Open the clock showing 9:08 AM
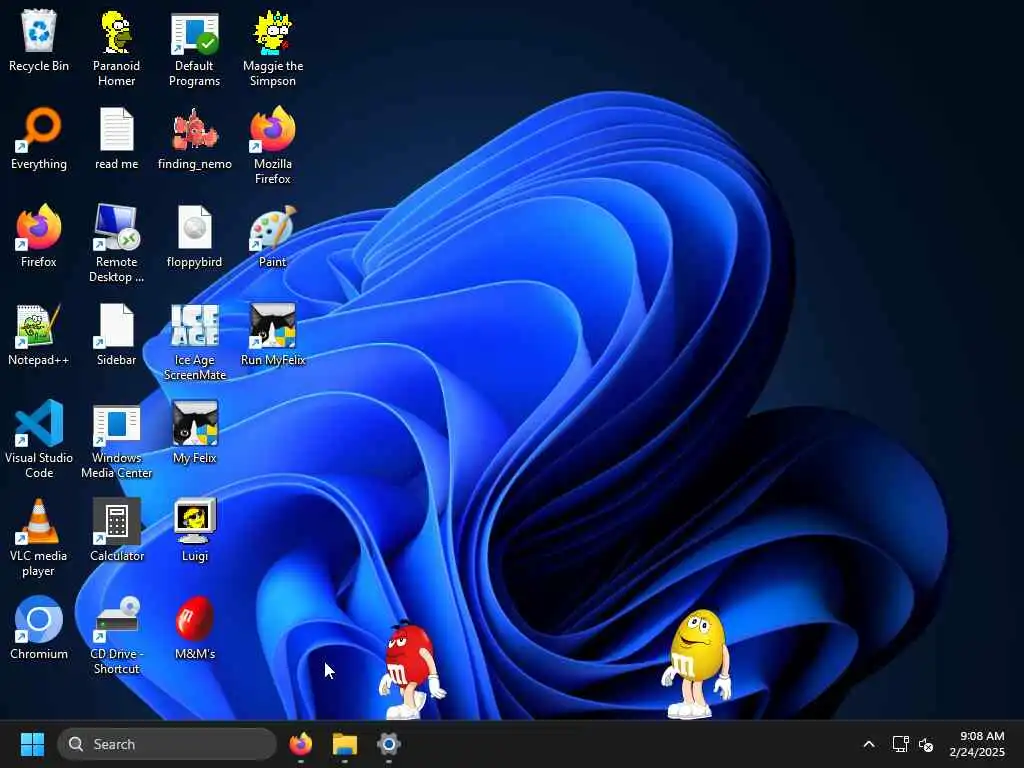 (977, 744)
